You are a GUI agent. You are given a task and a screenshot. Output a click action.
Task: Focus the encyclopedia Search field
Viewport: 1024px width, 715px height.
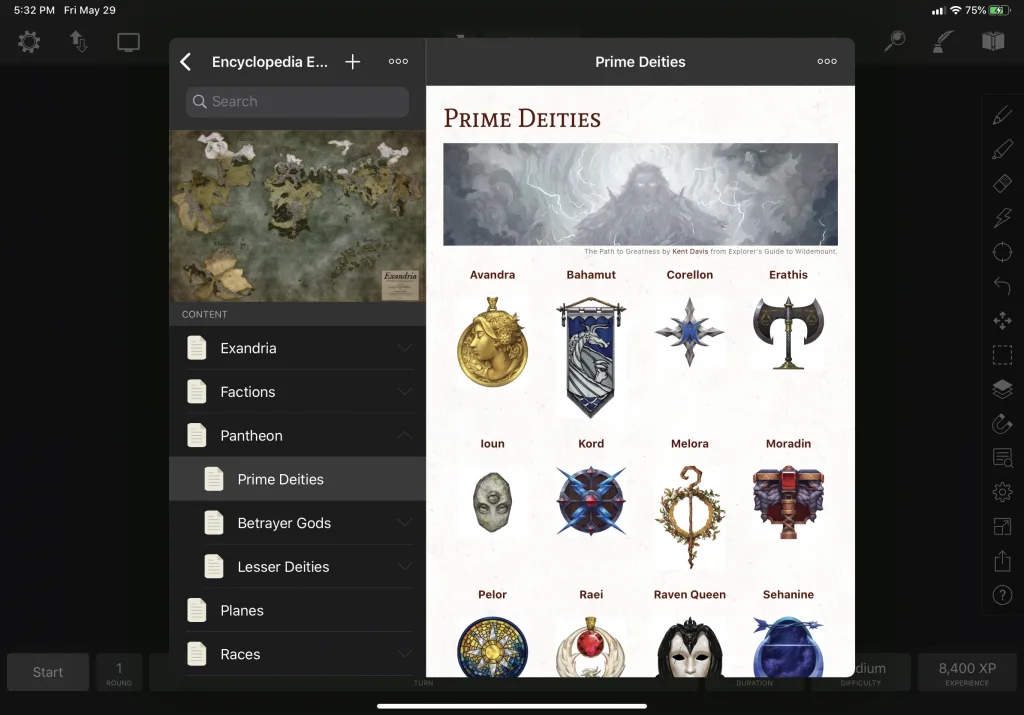(297, 101)
